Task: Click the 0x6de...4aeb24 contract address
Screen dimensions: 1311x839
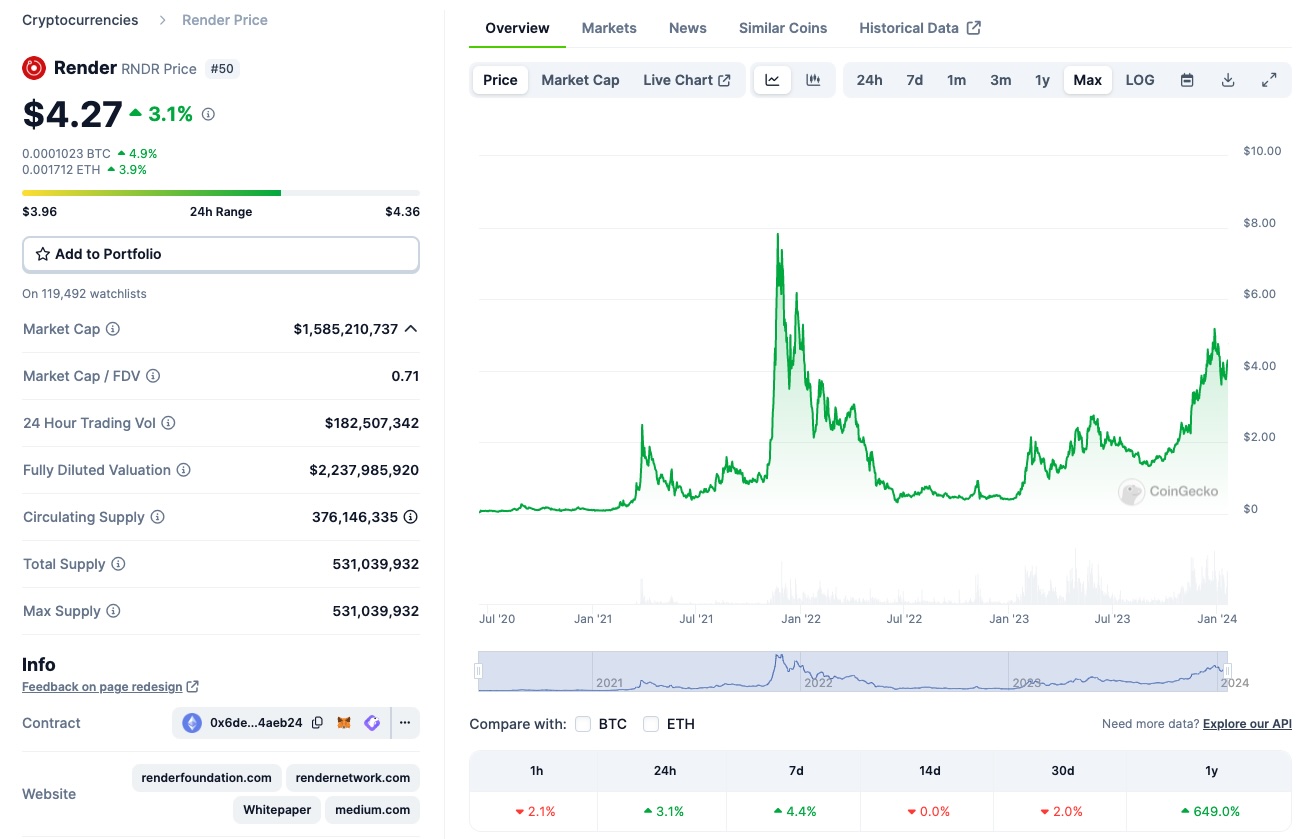Action: click(x=256, y=723)
